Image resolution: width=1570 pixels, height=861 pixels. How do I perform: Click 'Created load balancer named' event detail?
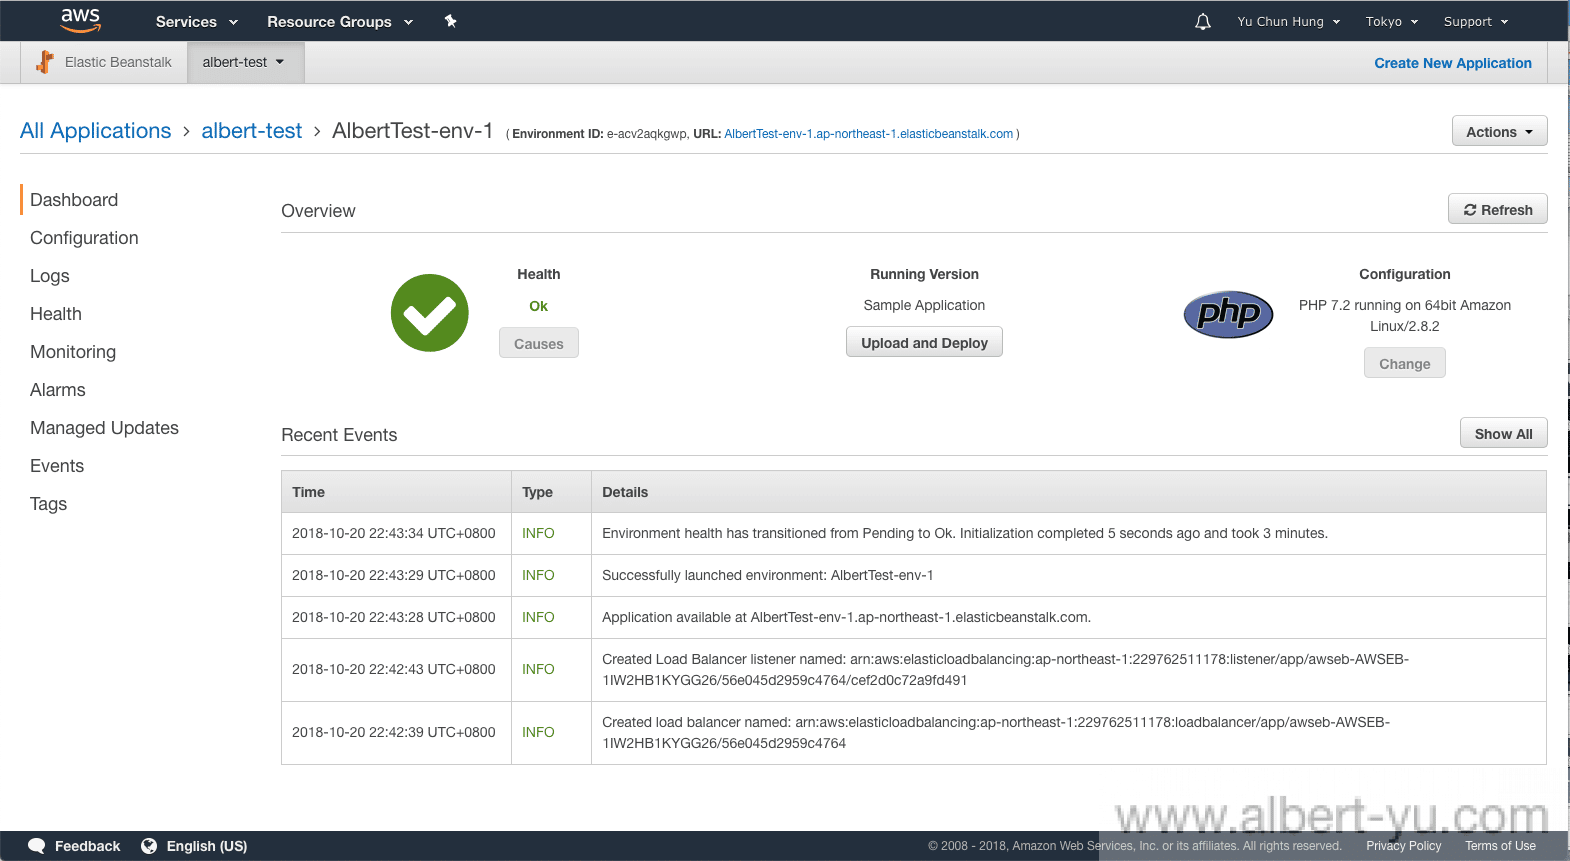tap(996, 732)
